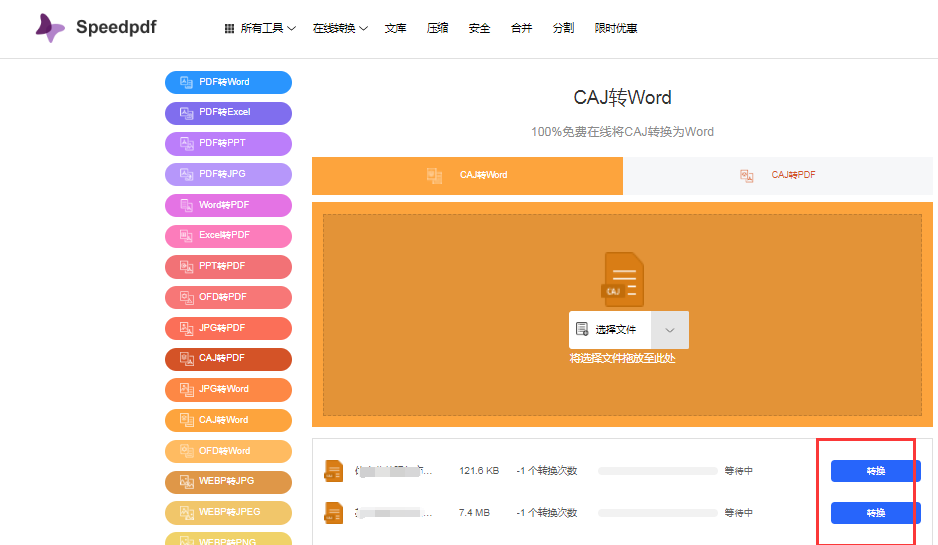Viewport: 938px width, 545px height.
Task: Expand the 所有工具 dropdown menu
Action: click(267, 28)
